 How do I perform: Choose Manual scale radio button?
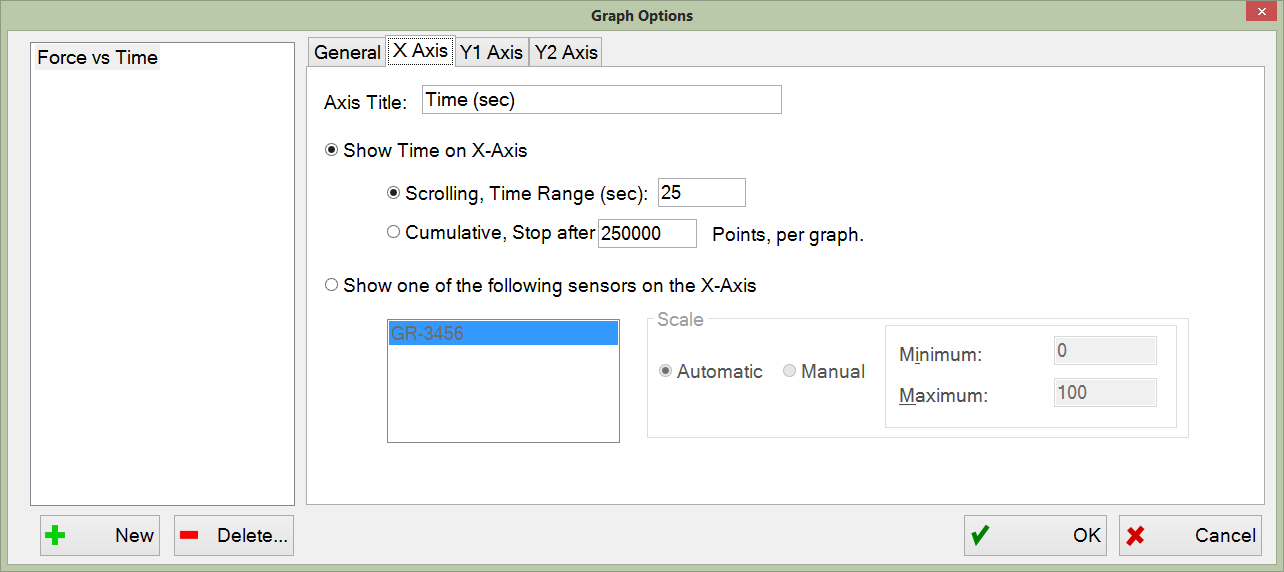point(823,371)
